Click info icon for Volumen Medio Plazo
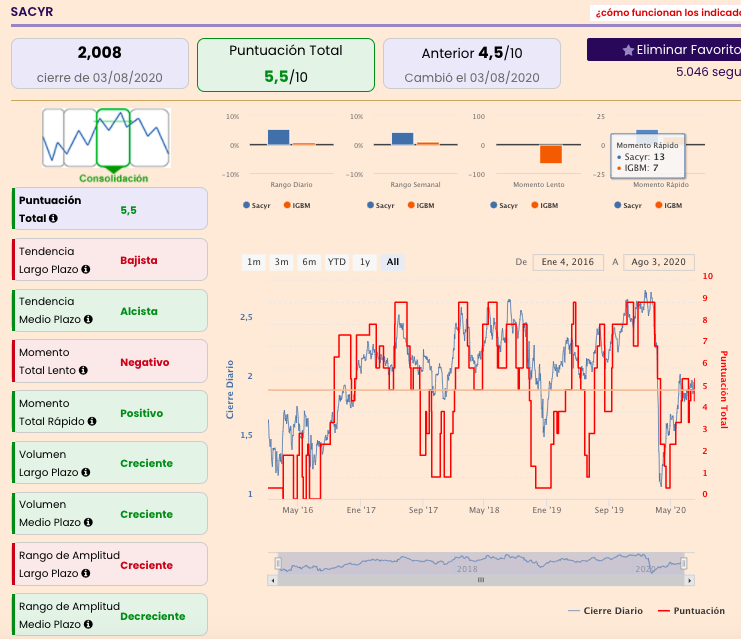The image size is (741, 639). point(88,522)
